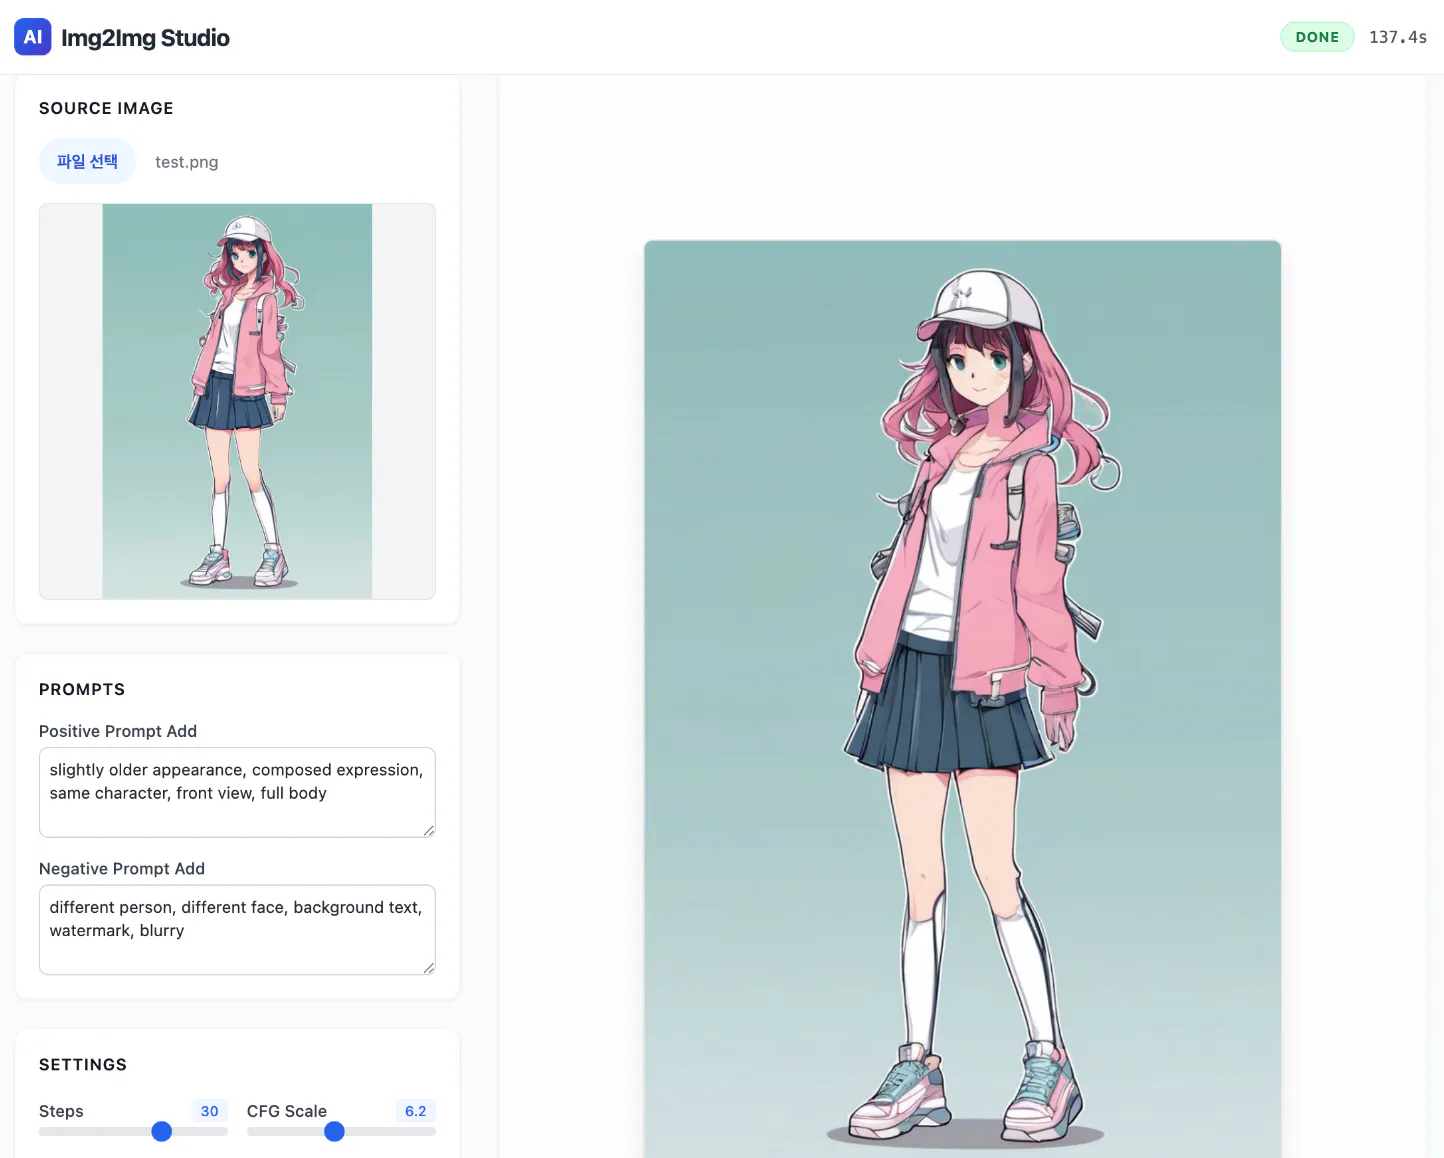Click the 파일 선택 file chooser button

(87, 161)
